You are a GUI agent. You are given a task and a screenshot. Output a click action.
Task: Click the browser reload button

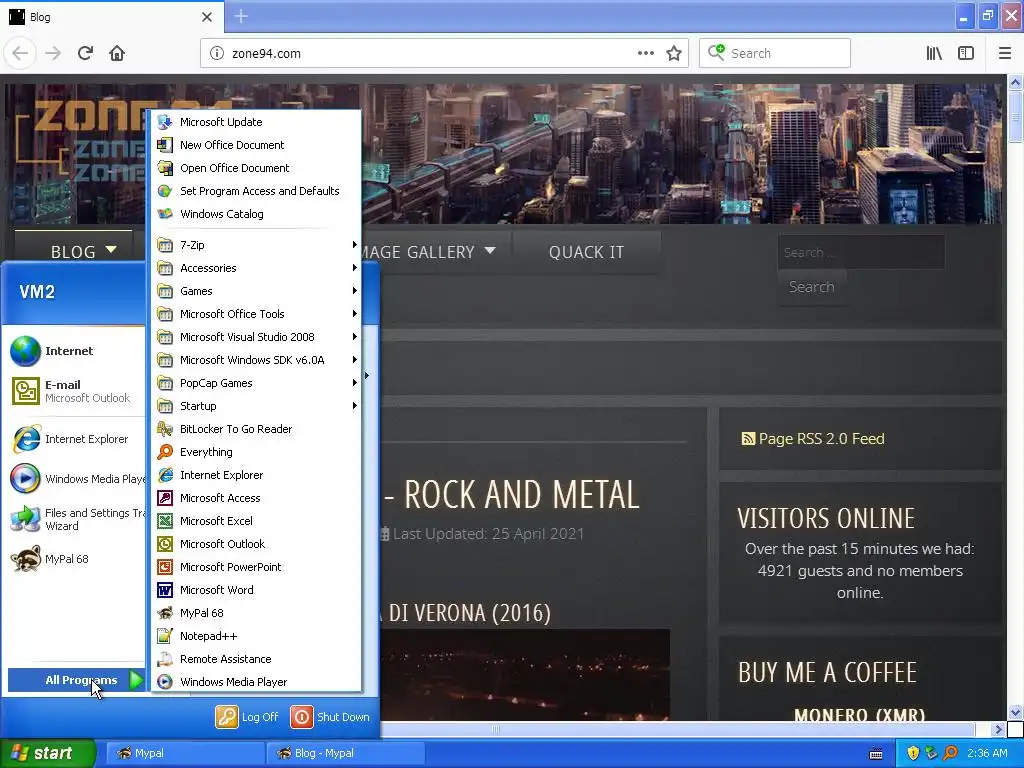tap(85, 53)
